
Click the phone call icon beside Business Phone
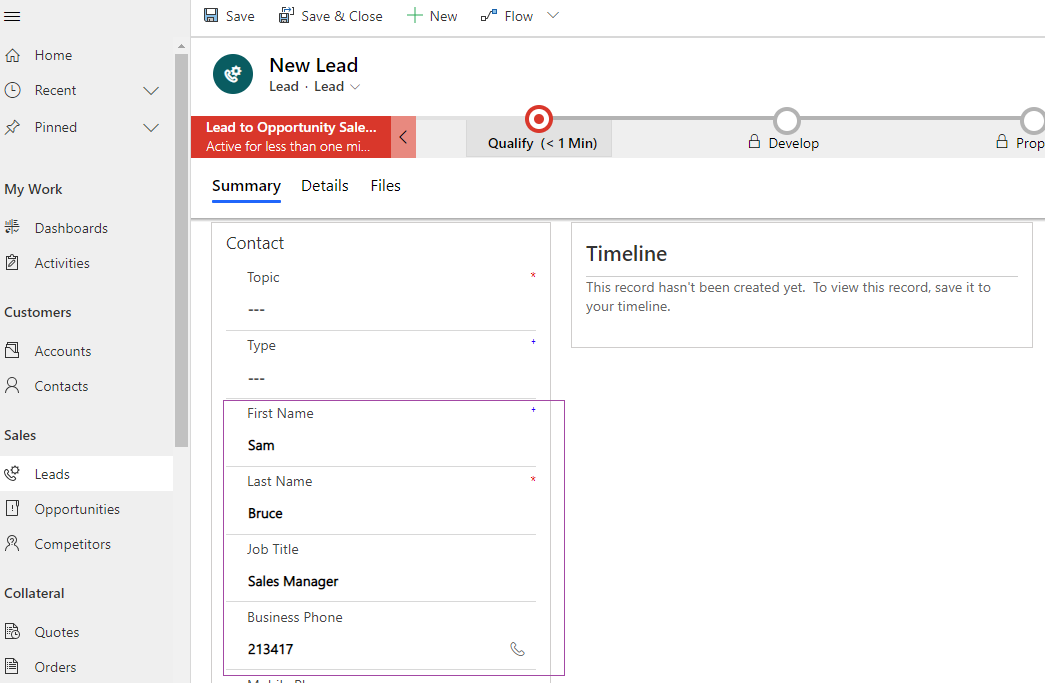coord(517,648)
